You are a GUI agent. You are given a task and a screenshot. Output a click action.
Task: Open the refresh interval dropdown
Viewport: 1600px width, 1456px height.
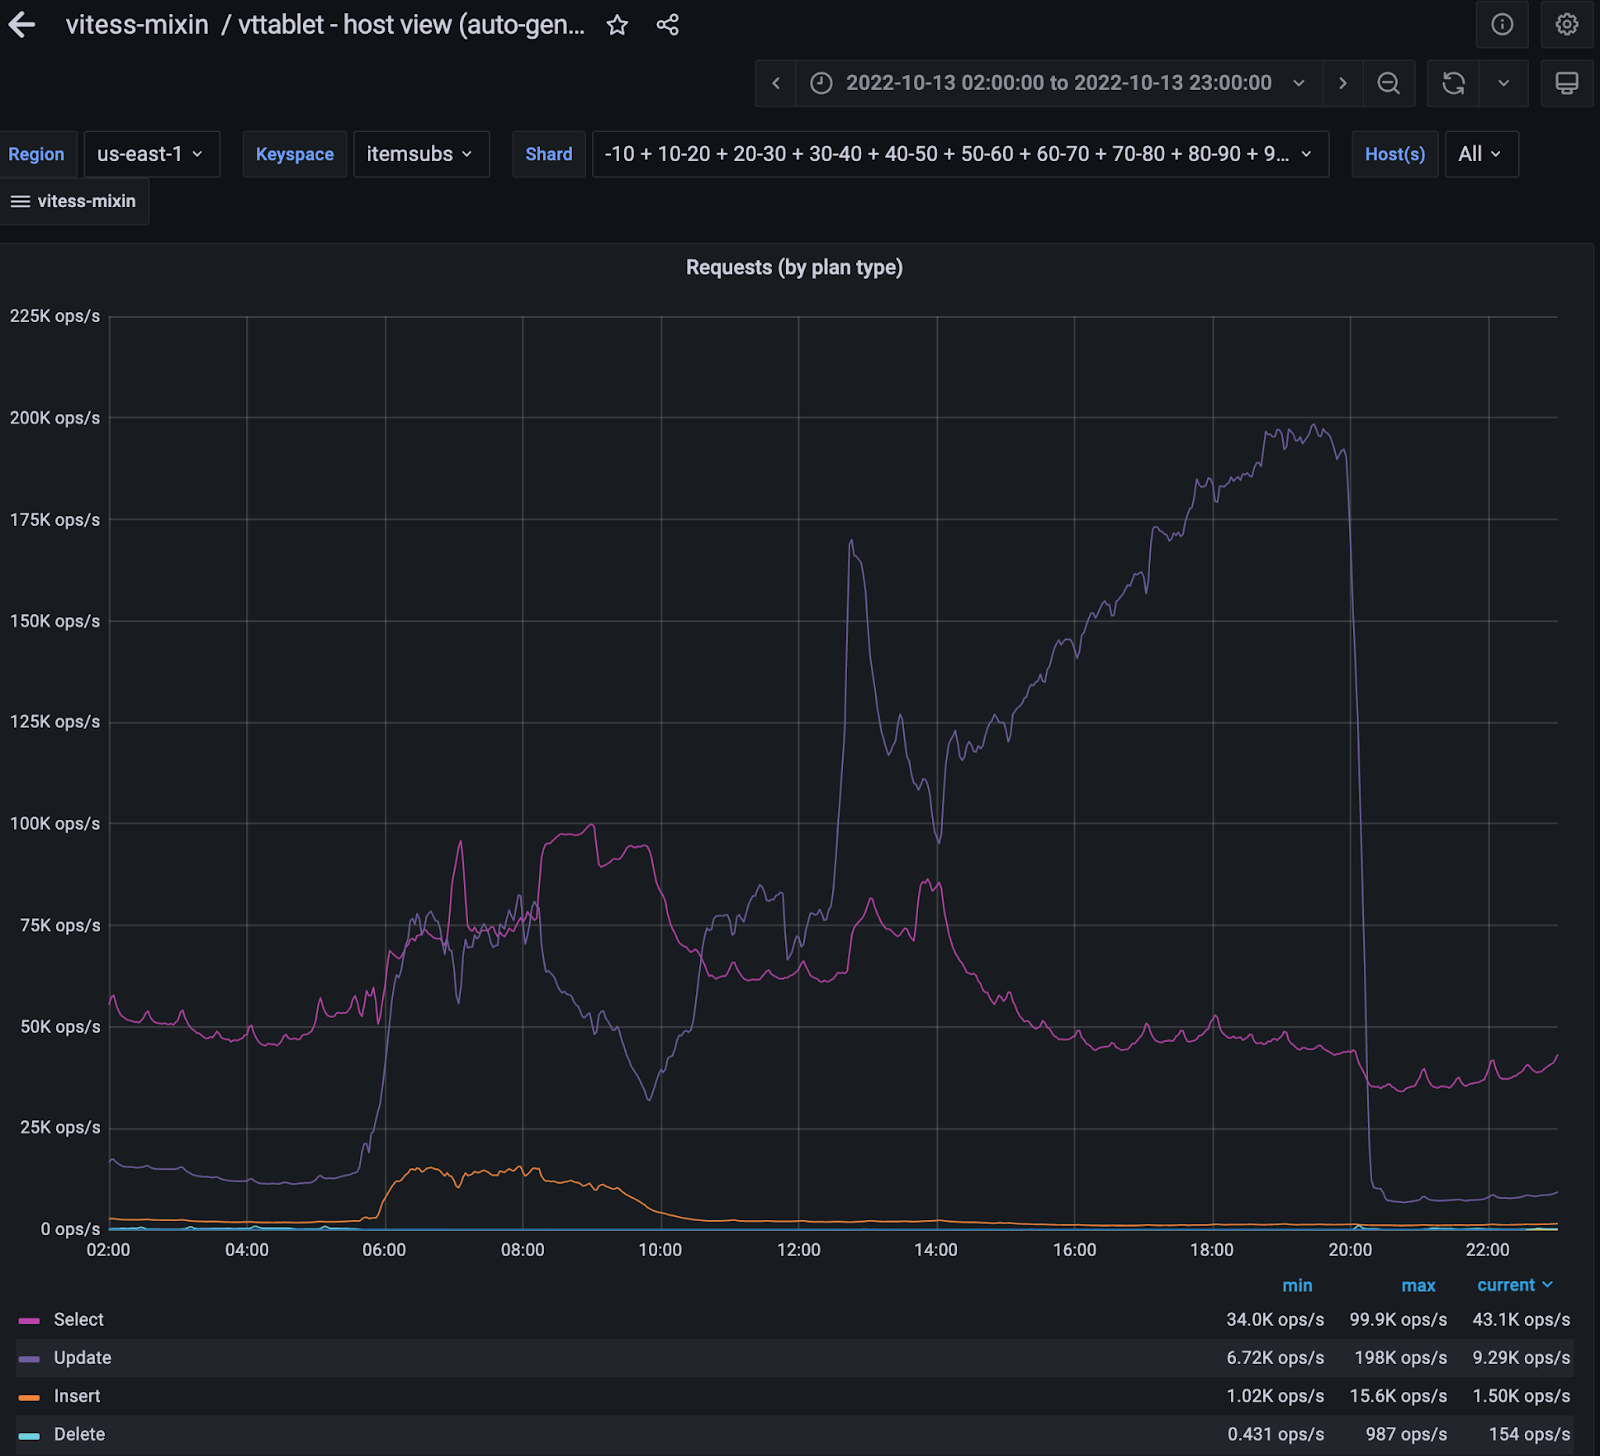[1503, 83]
